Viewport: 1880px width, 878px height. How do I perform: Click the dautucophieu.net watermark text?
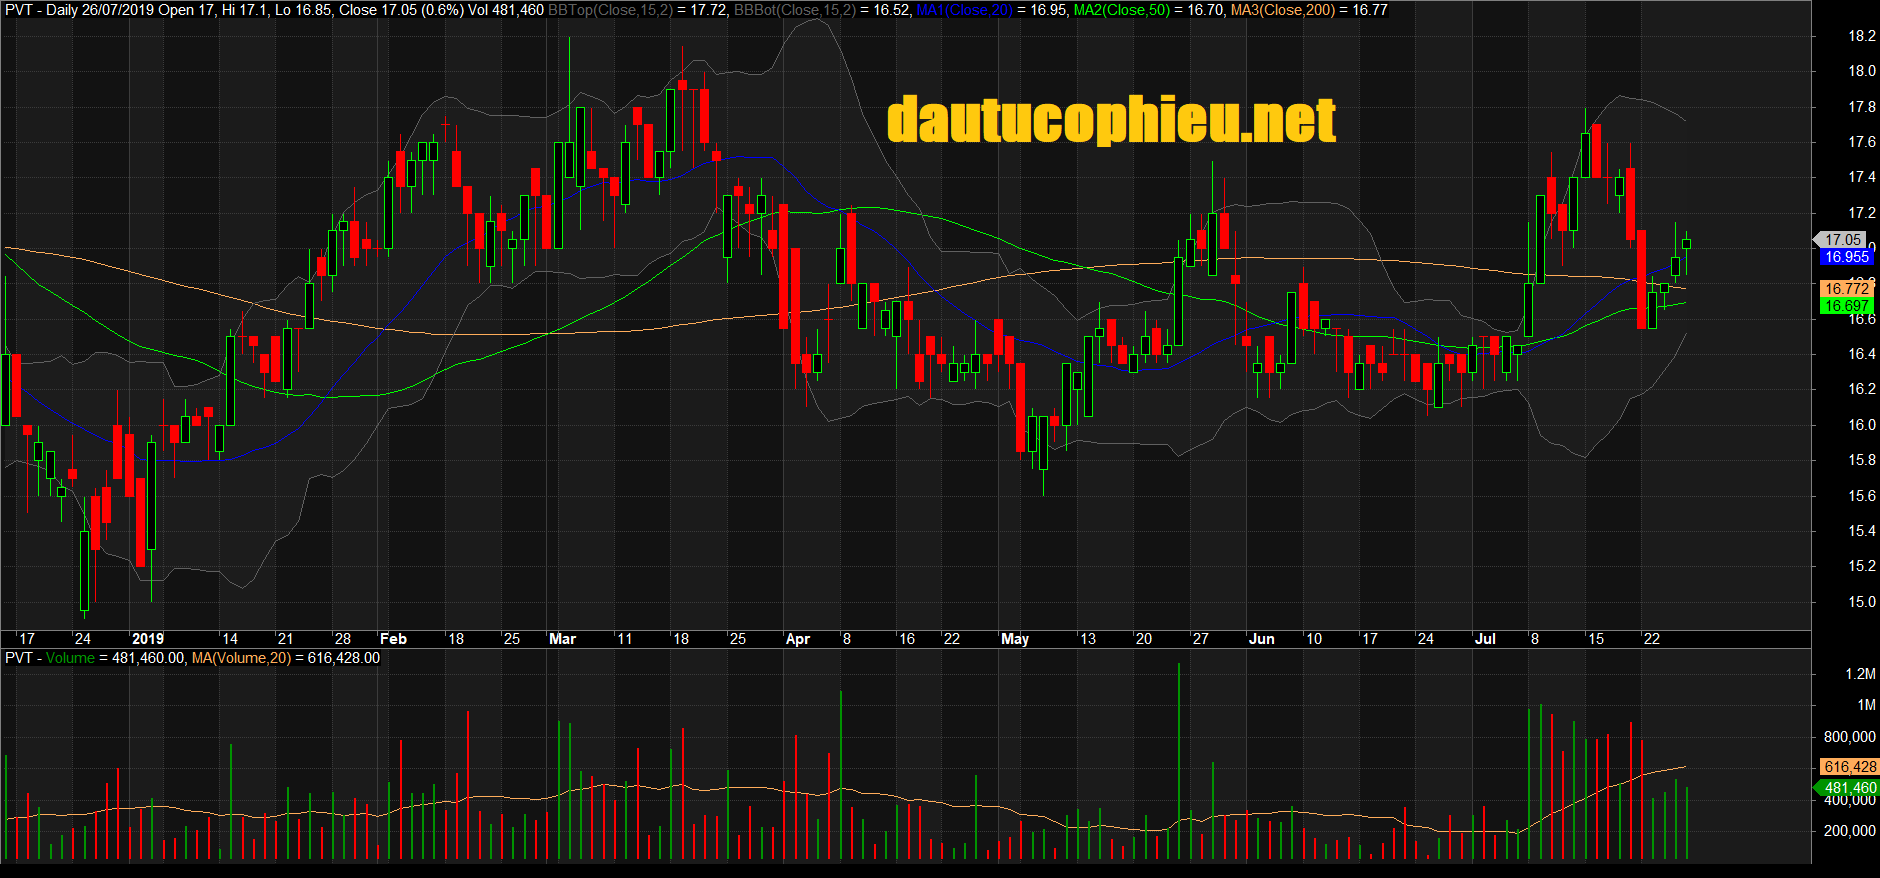coord(1111,120)
